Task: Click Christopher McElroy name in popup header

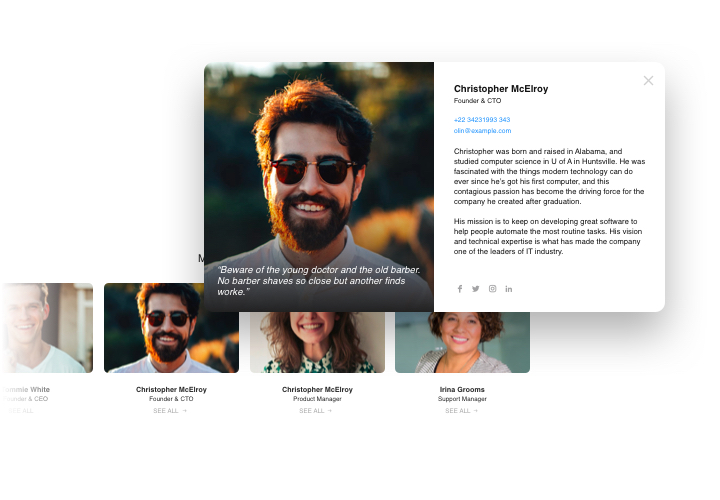Action: click(501, 89)
